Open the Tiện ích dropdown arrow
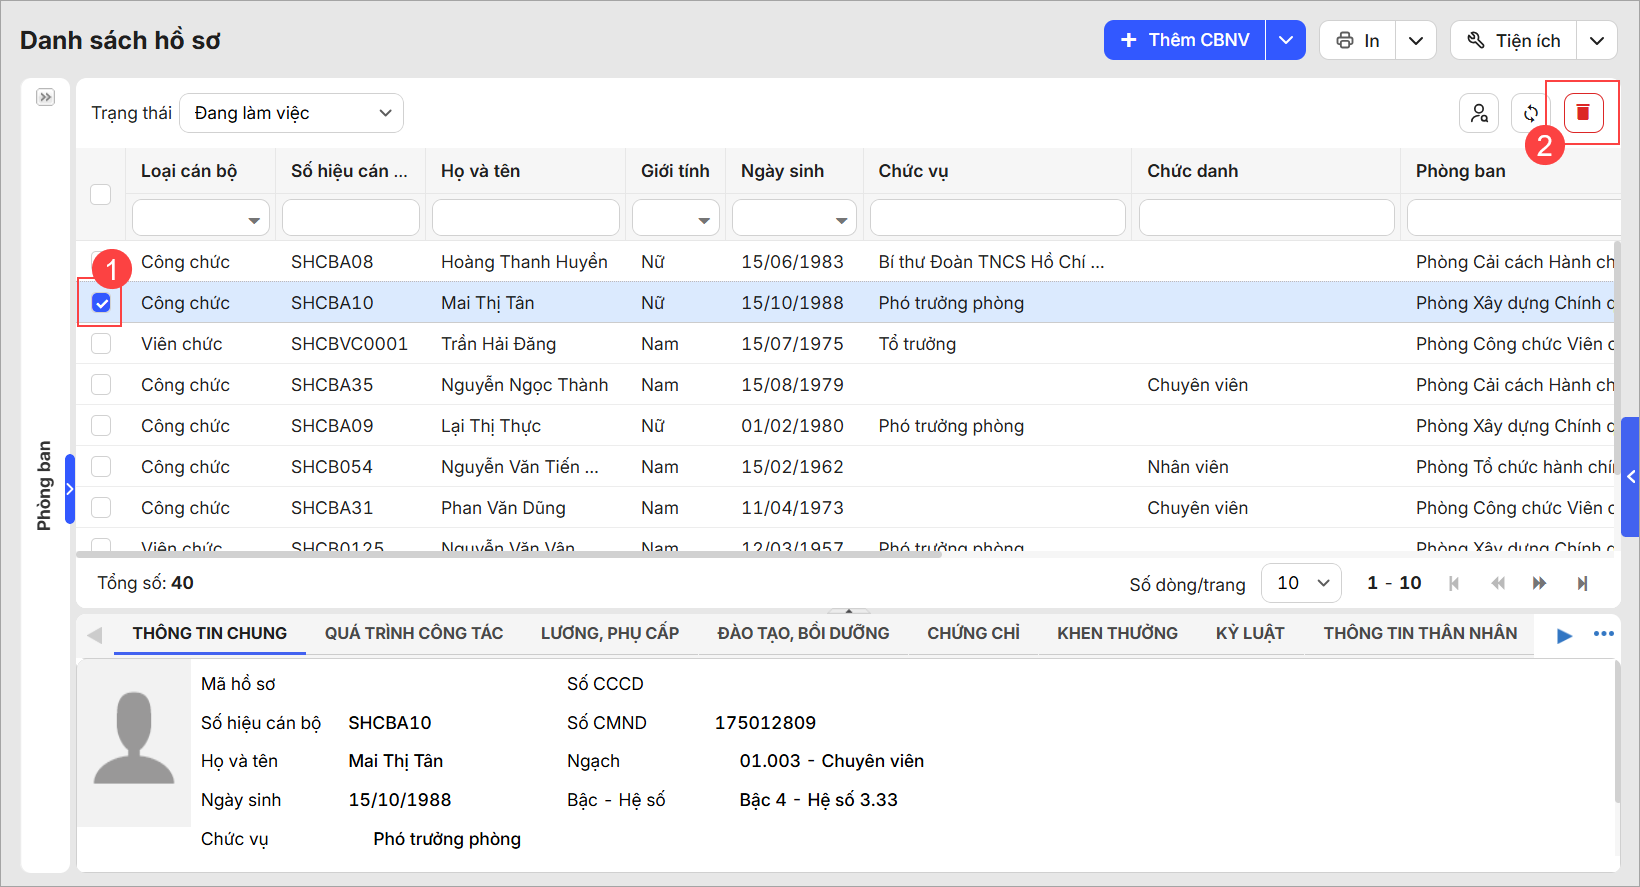 click(x=1597, y=40)
